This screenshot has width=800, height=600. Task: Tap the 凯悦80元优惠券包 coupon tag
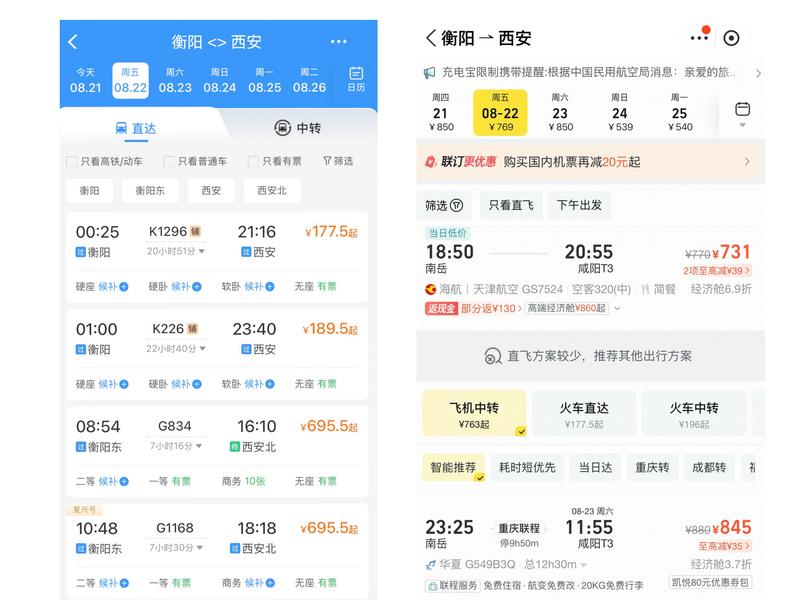point(710,582)
